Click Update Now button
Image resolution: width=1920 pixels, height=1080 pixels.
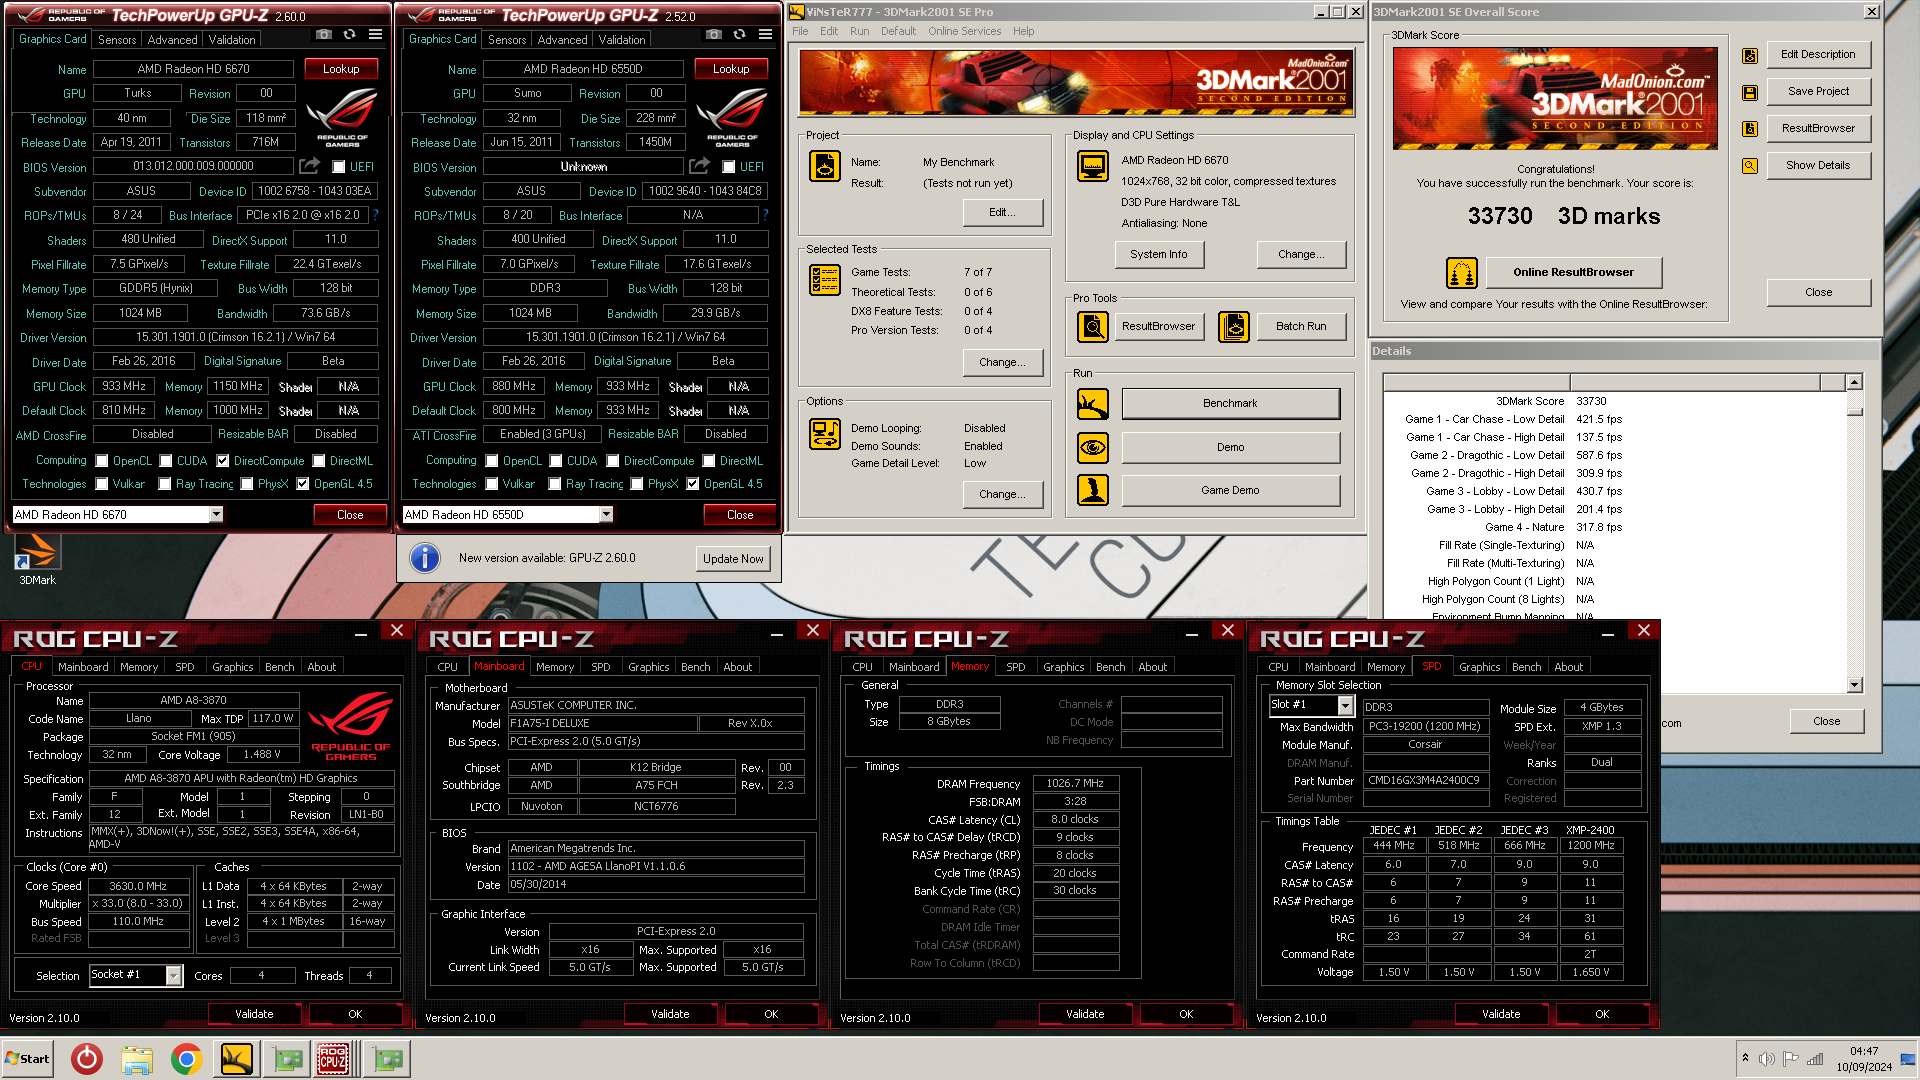point(733,559)
